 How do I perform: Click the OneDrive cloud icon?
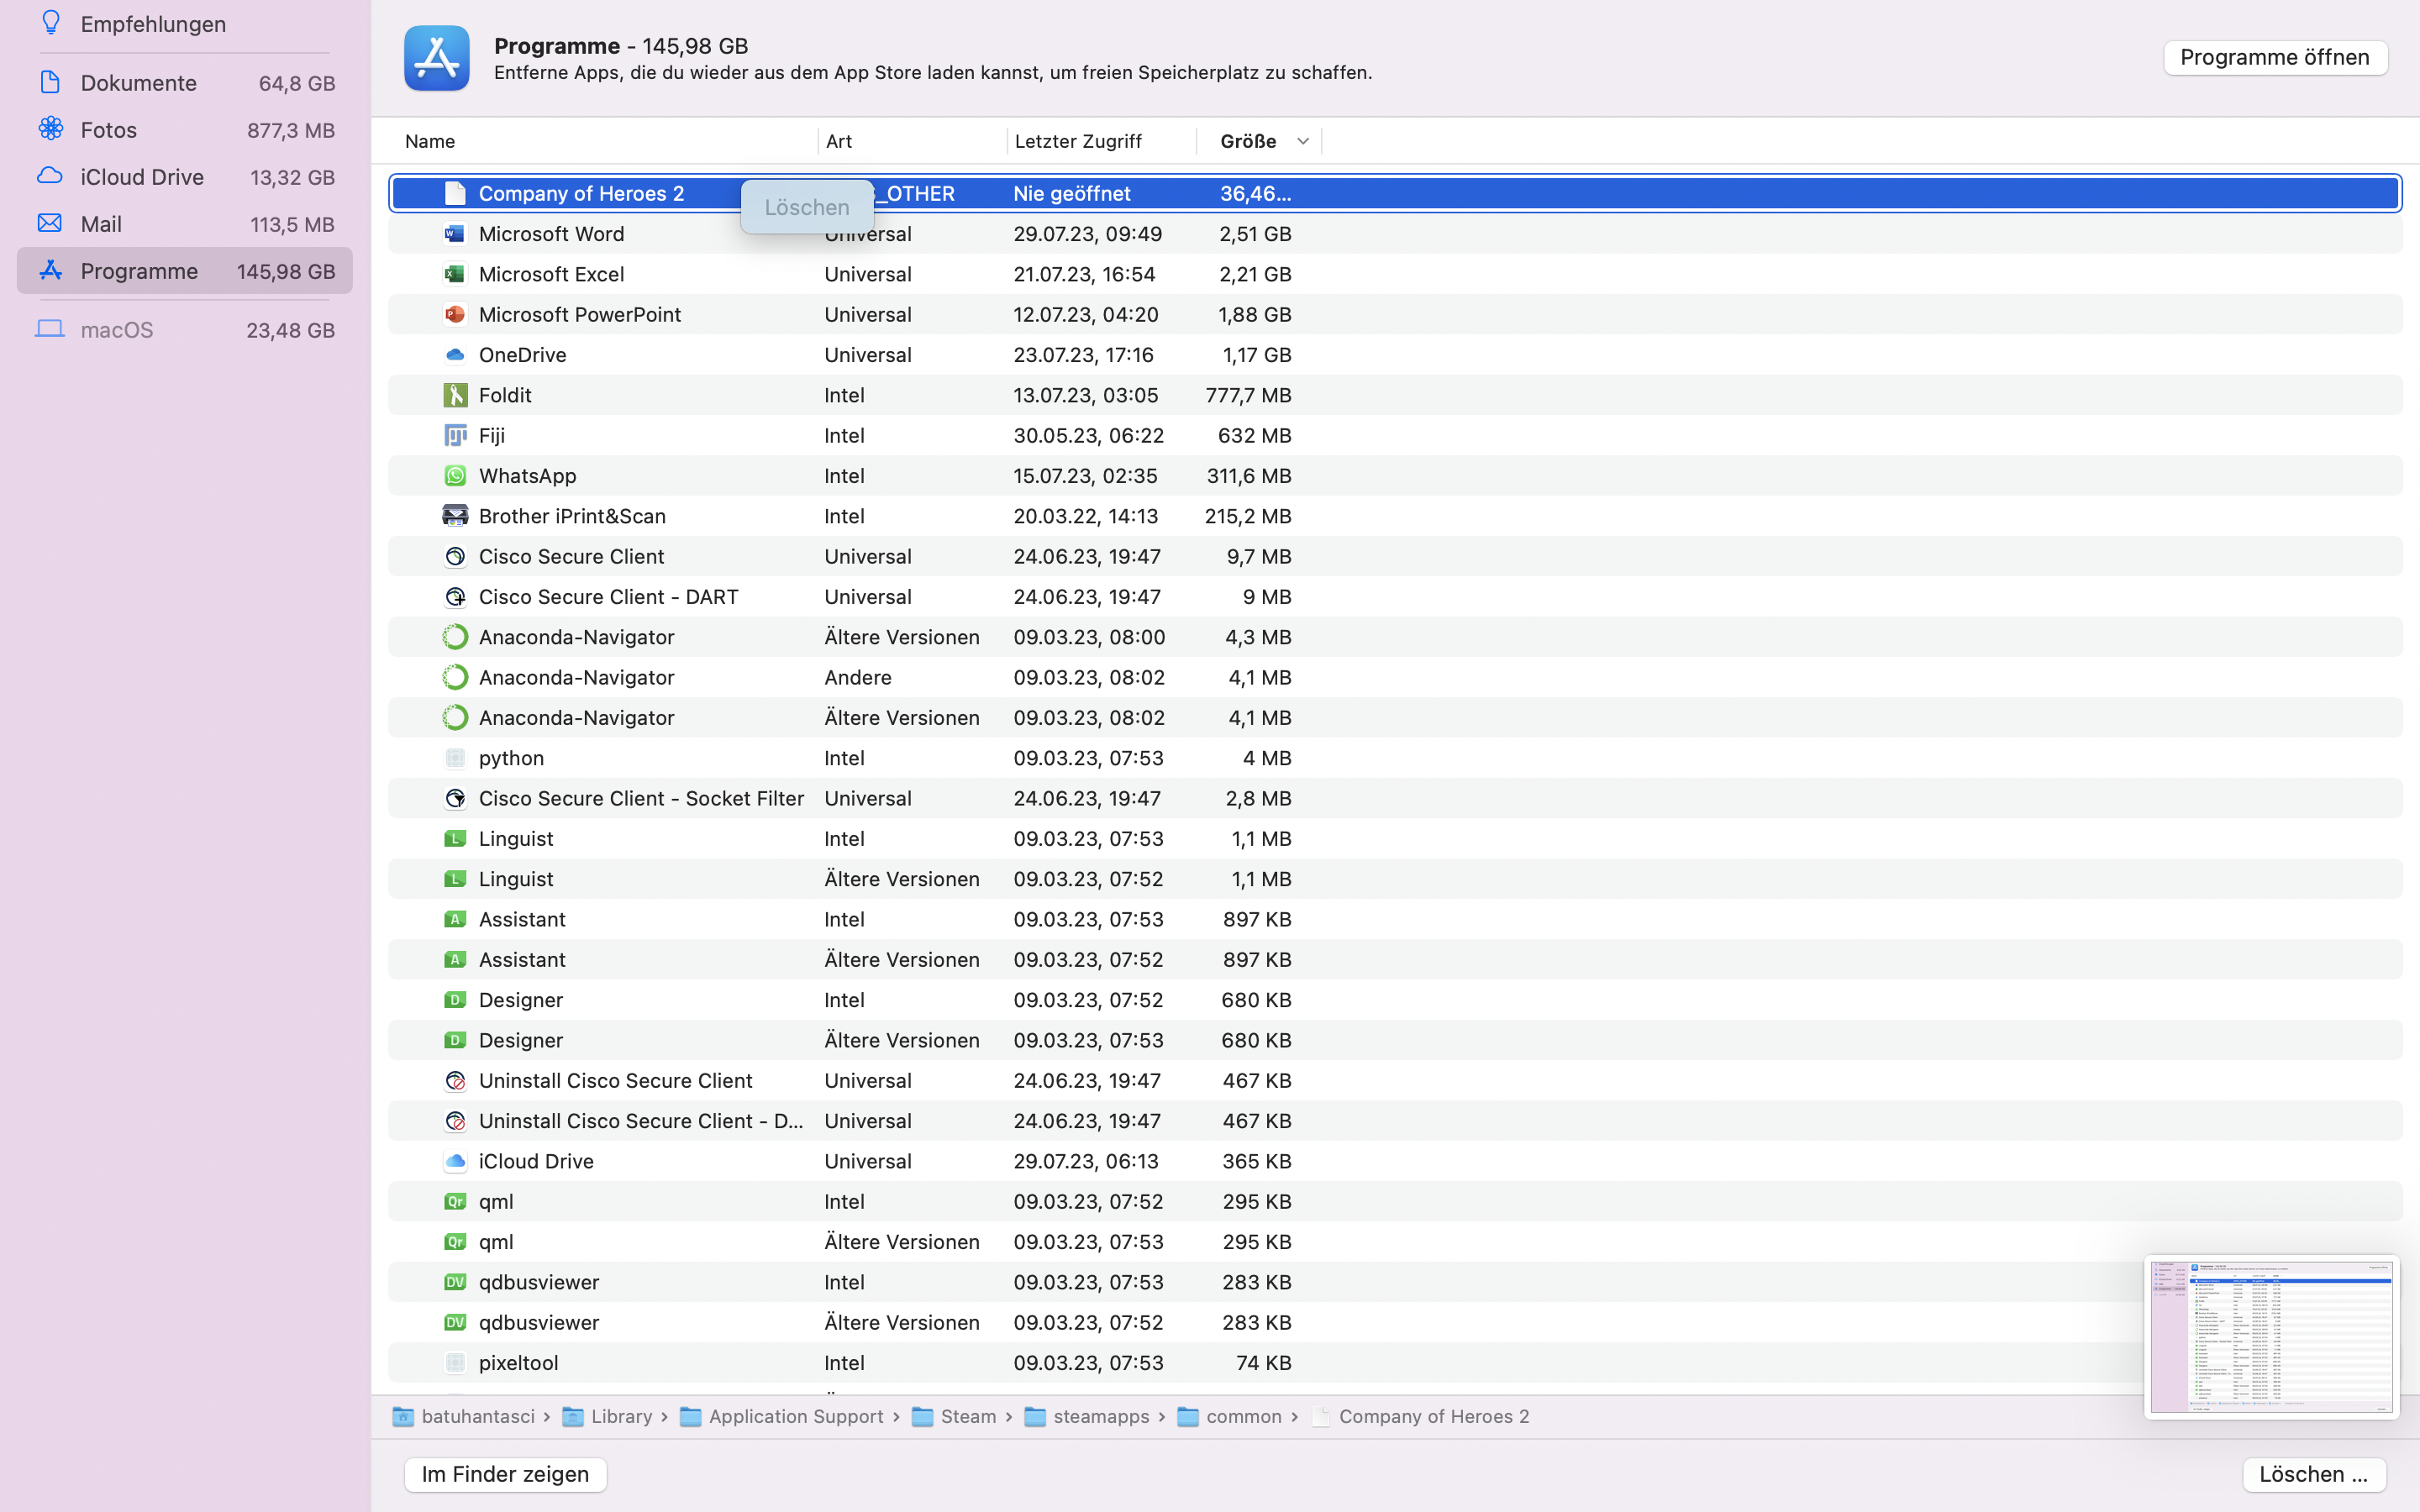(x=455, y=355)
